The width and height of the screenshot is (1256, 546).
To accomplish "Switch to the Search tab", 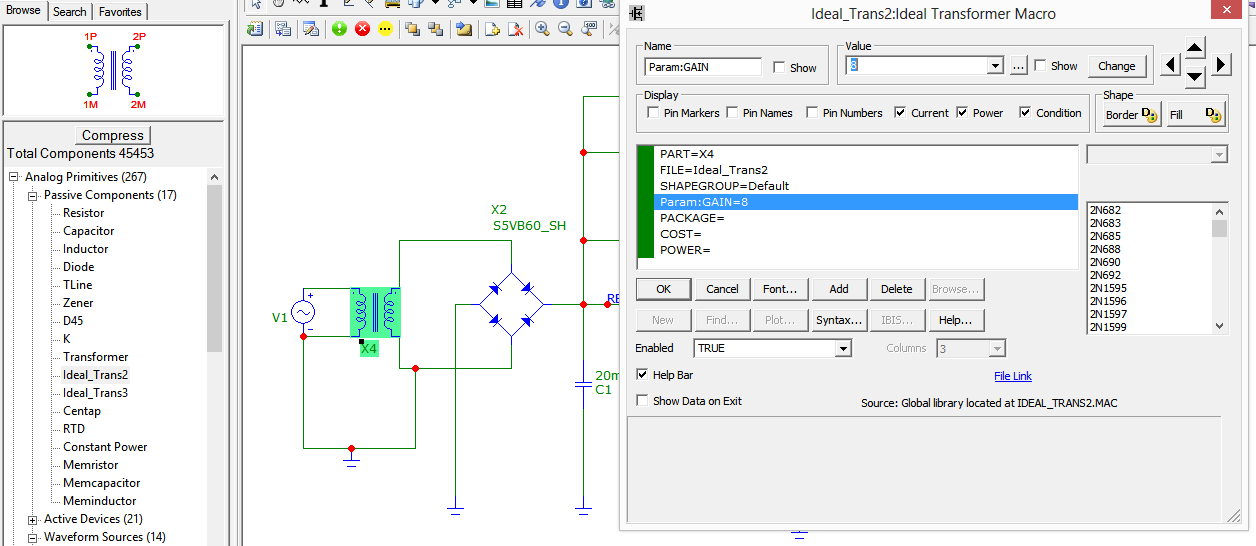I will pyautogui.click(x=70, y=12).
